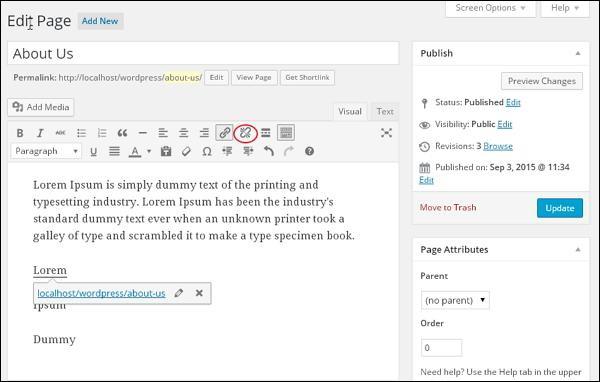Screen dimensions: 600x382
Task: Insert the Read More tag
Action: tap(266, 133)
